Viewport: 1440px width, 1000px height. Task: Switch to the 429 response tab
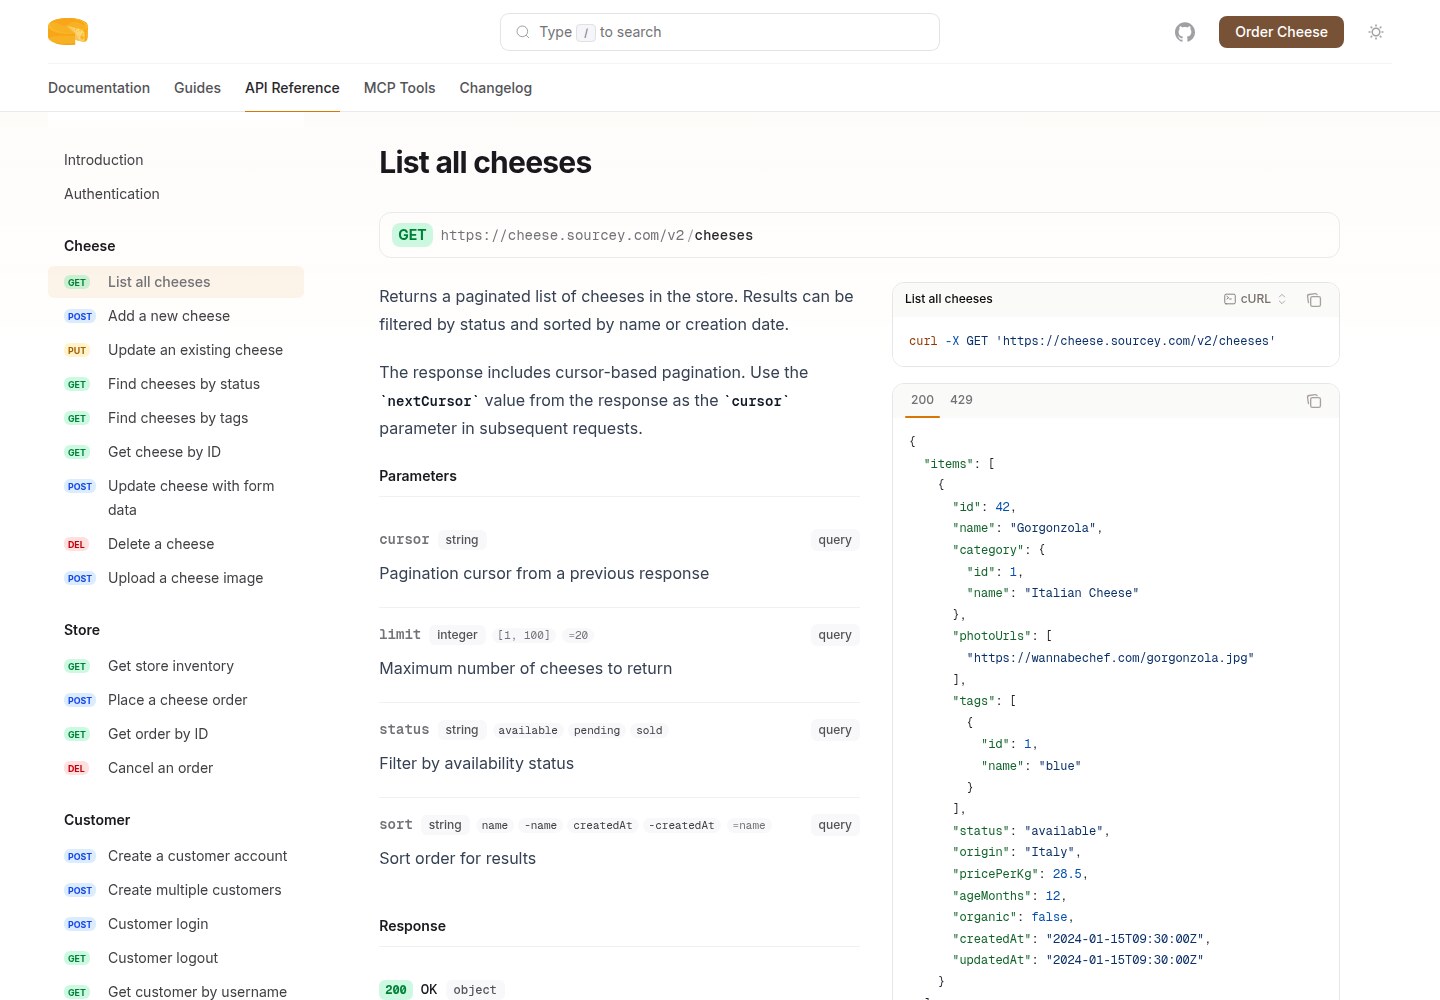pos(961,400)
